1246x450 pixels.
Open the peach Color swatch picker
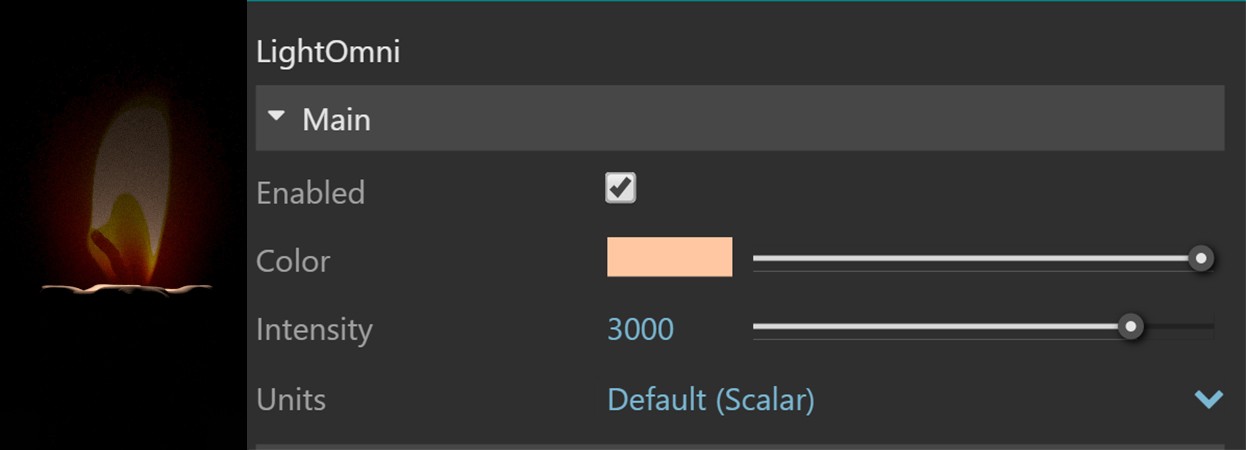(669, 257)
